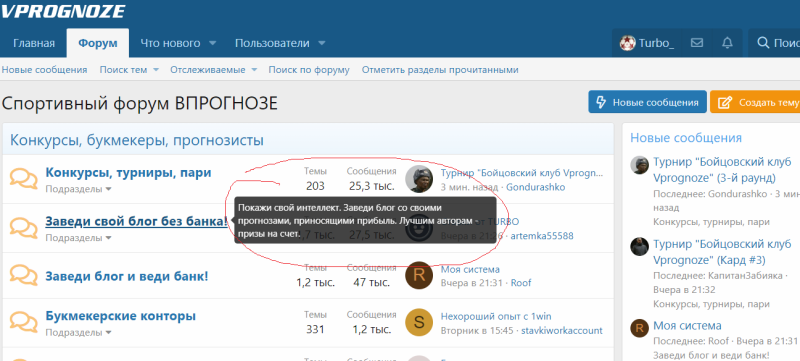
Task: Open the Пользователи tab
Action: point(272,43)
